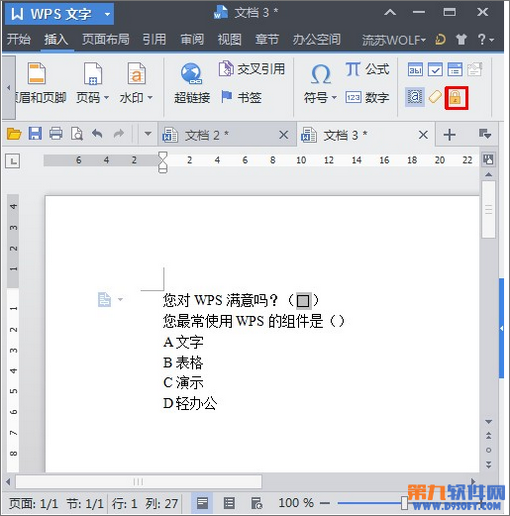Click the paragraph layout icon beside text

point(104,299)
